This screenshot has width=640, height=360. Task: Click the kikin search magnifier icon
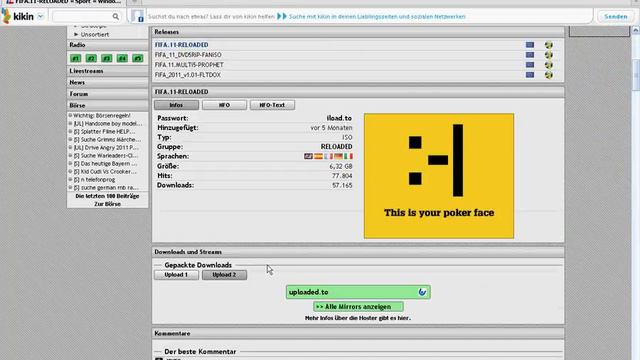(116, 16)
